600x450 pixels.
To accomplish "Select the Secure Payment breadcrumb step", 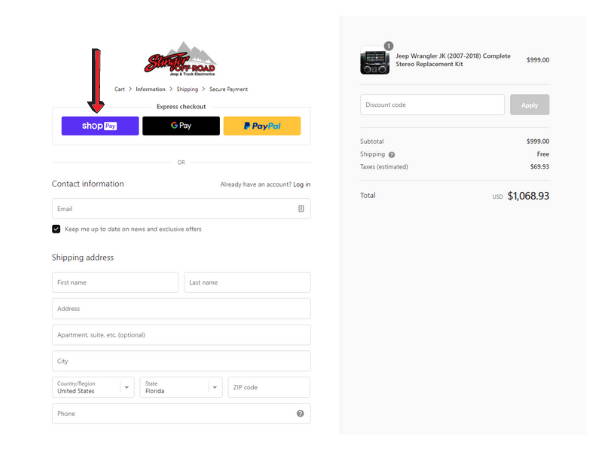I will pyautogui.click(x=228, y=89).
